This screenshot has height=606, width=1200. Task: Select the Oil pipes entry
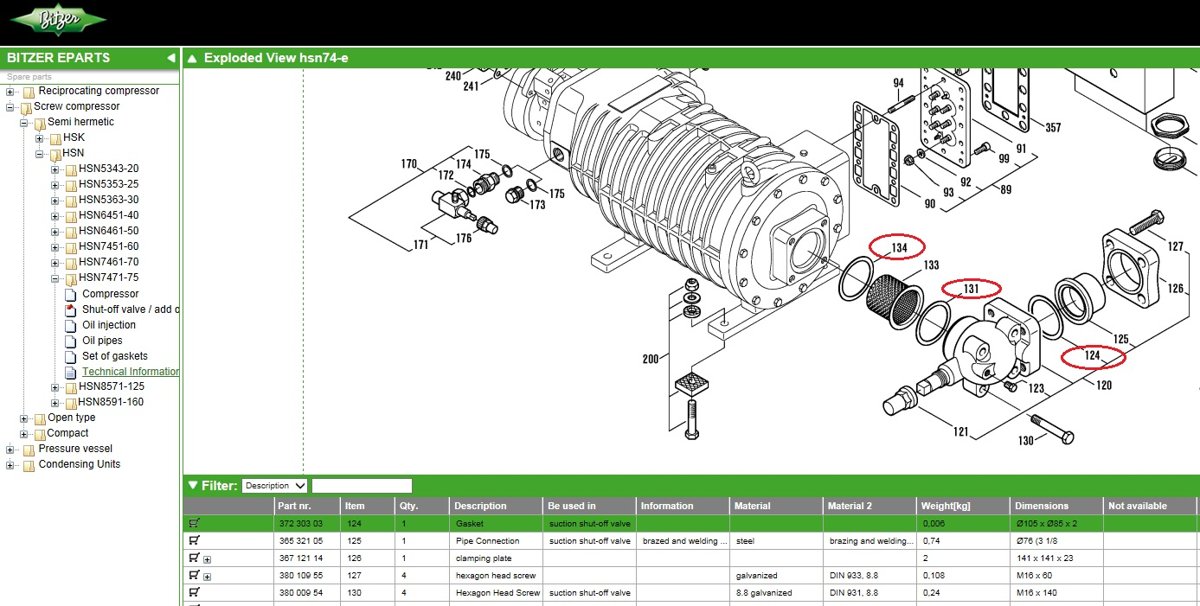pyautogui.click(x=103, y=341)
